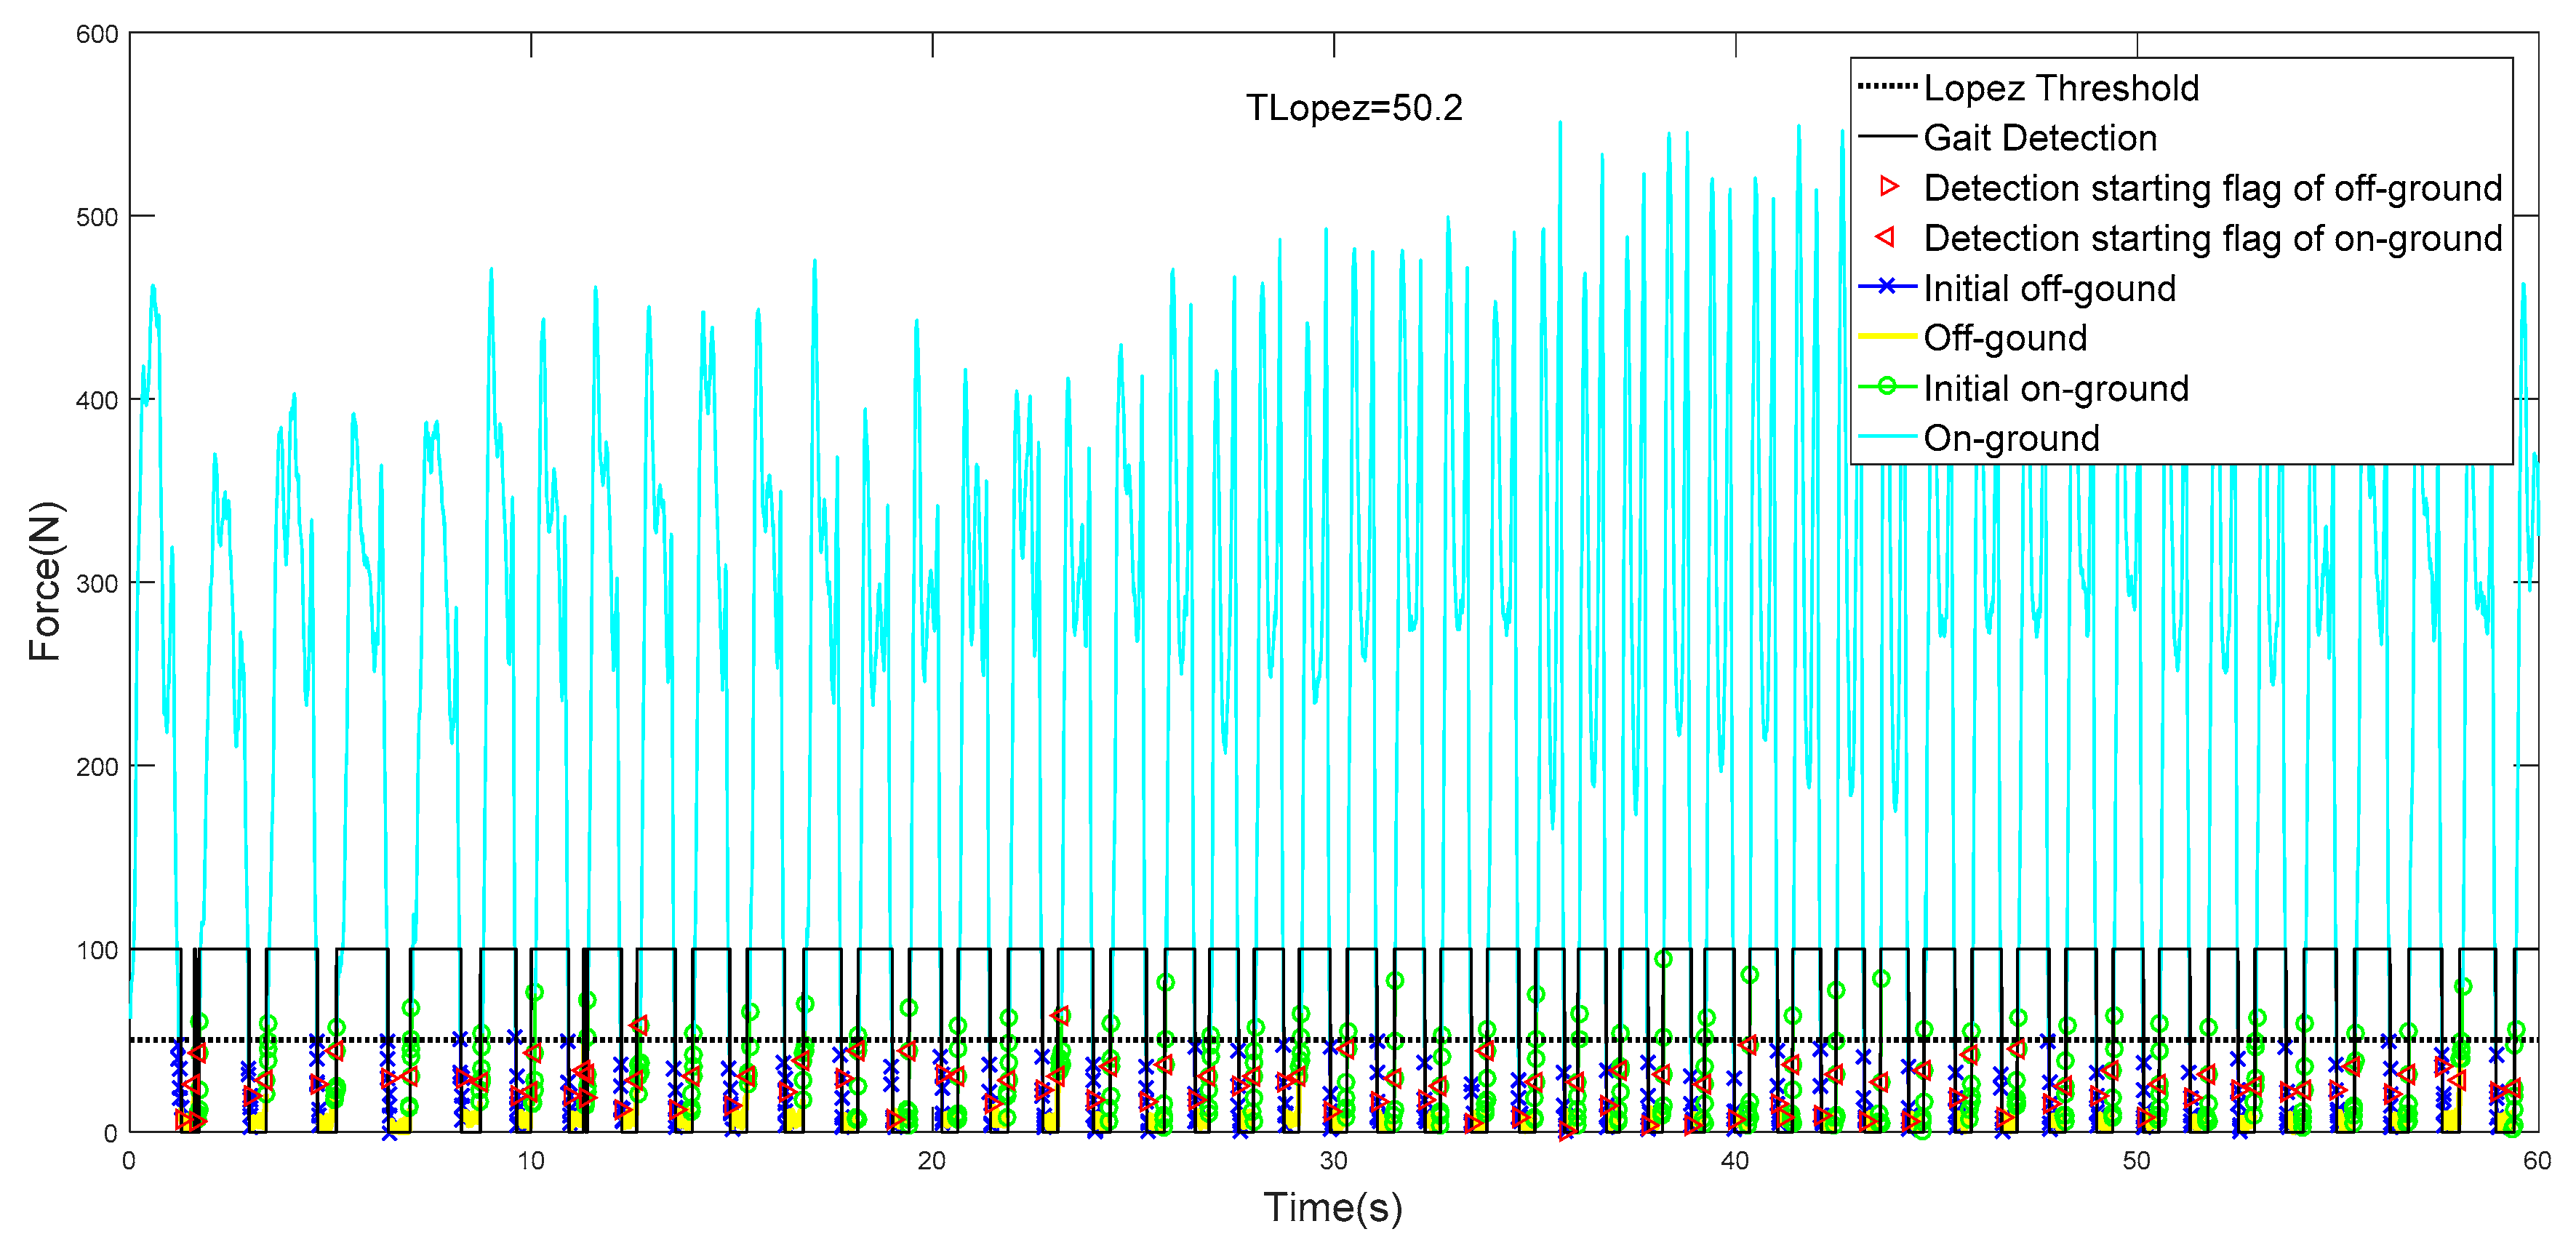Image resolution: width=2576 pixels, height=1253 pixels.
Task: Click the TLopez=50.2 annotation text
Action: 1353,108
